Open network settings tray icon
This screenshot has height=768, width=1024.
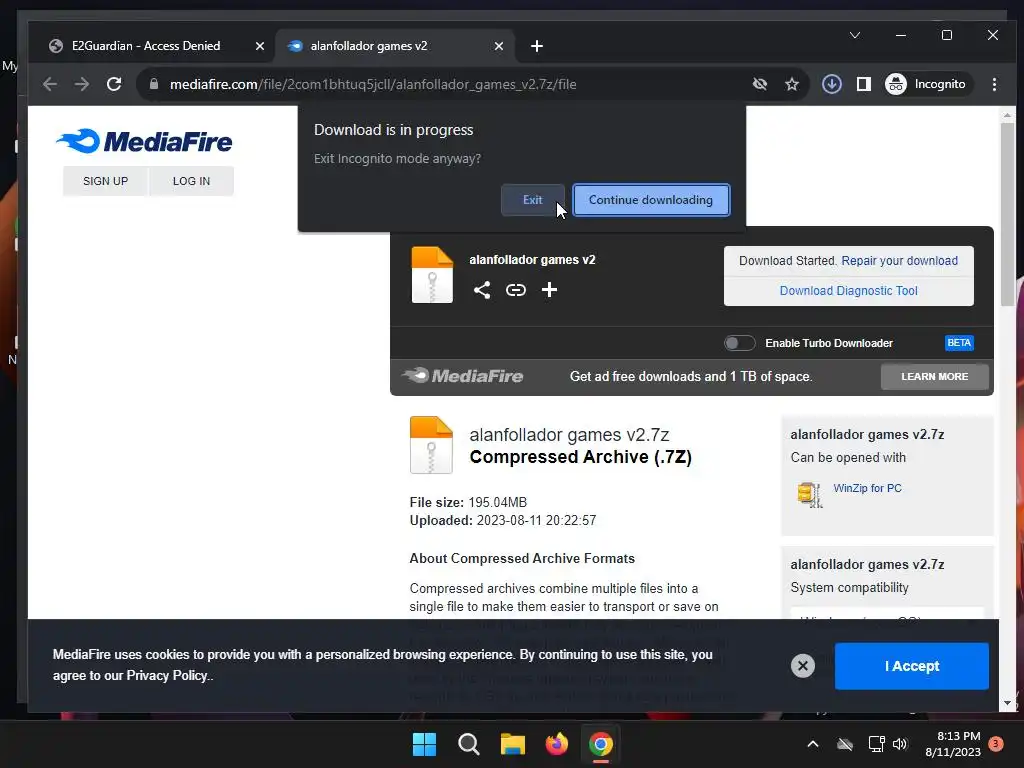tap(876, 744)
